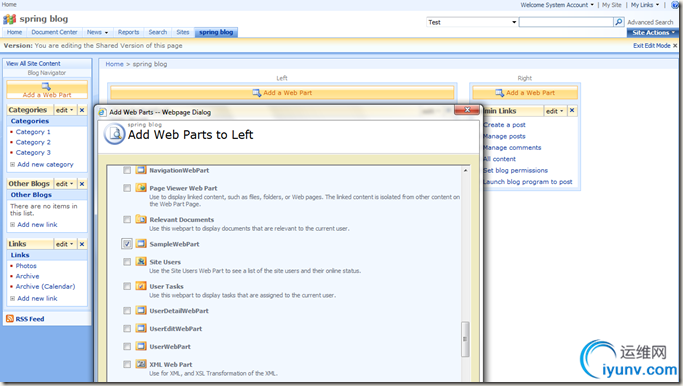Uncheck the SampleWebPart checkbox

(x=127, y=244)
